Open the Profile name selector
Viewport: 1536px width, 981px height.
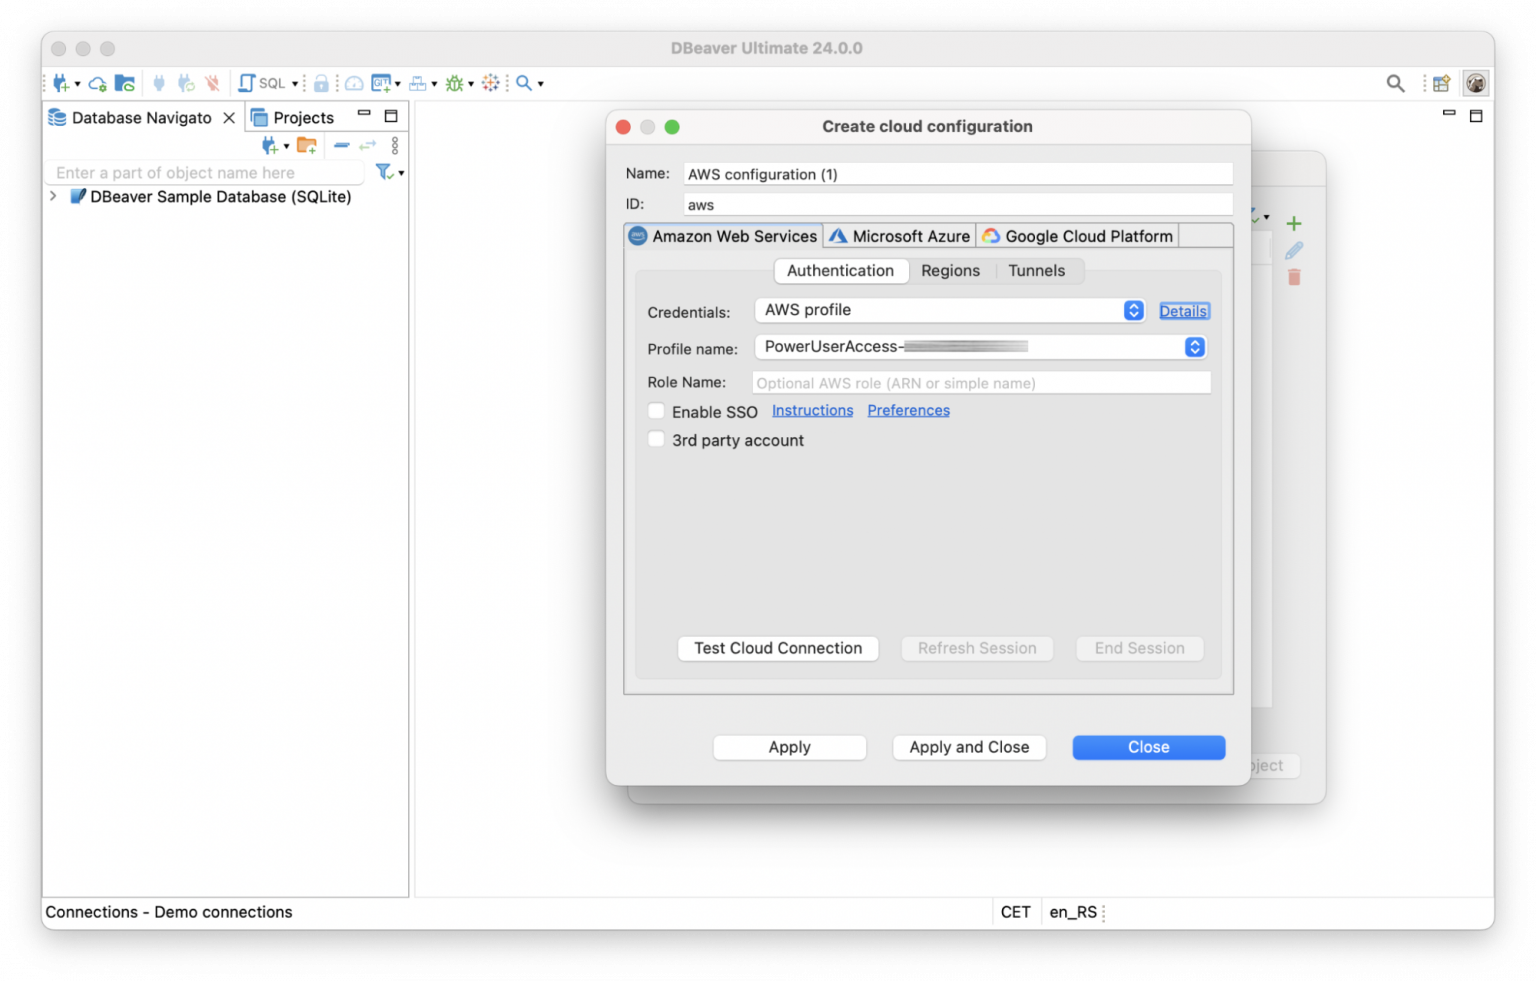tap(1194, 346)
